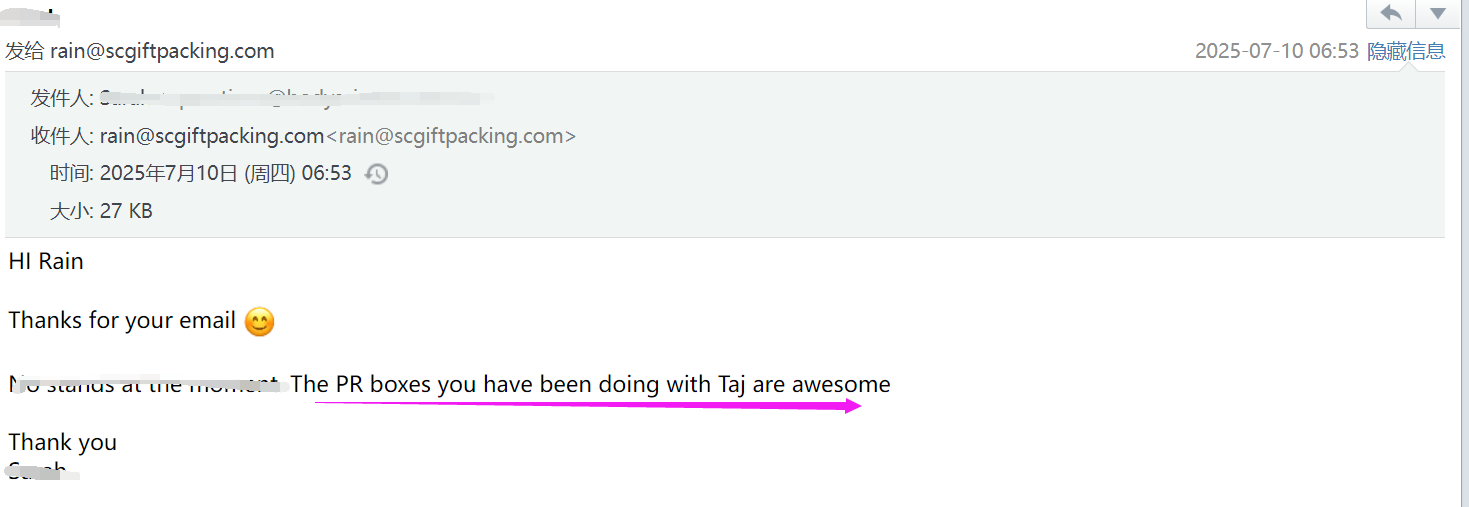The width and height of the screenshot is (1469, 507).
Task: Click the 发给 rain@scgiftpacking.com summary line
Action: pos(140,51)
